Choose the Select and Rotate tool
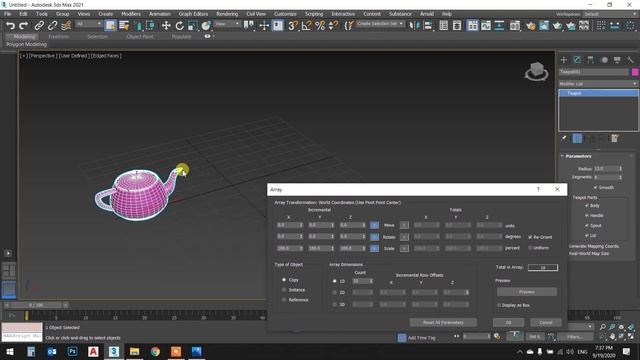The image size is (640, 360). [x=179, y=26]
